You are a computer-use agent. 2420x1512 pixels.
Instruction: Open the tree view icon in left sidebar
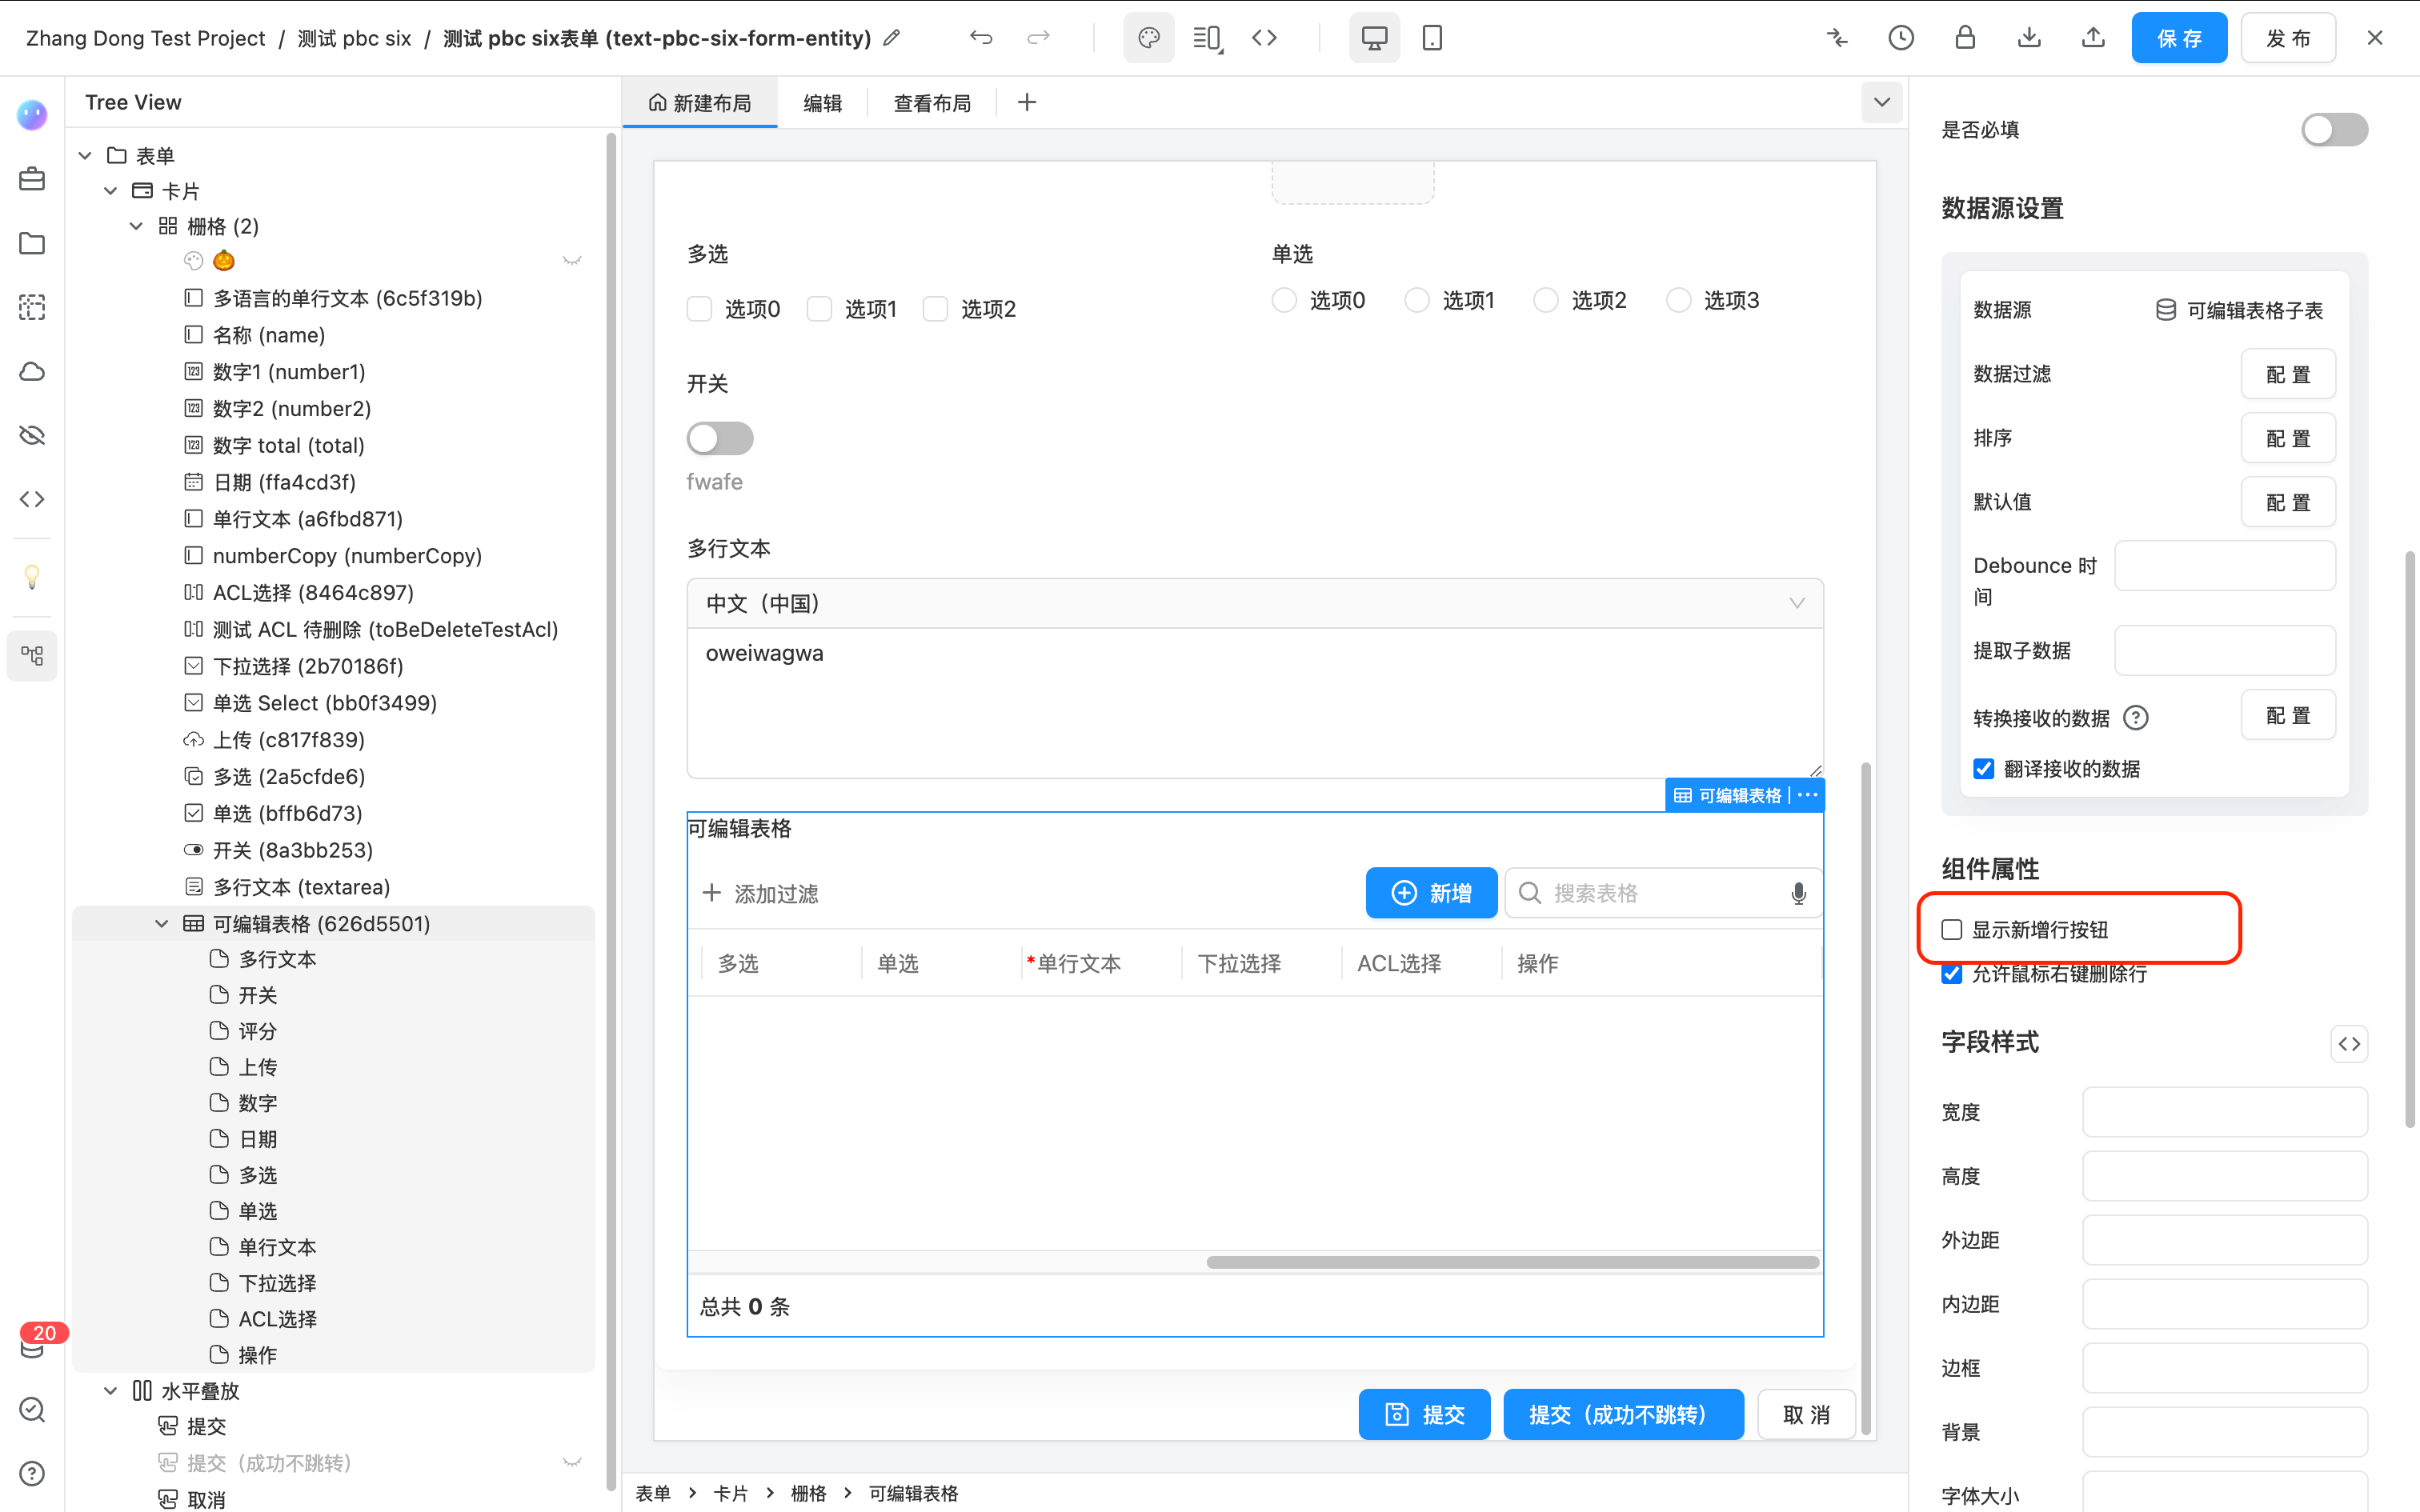[x=32, y=656]
